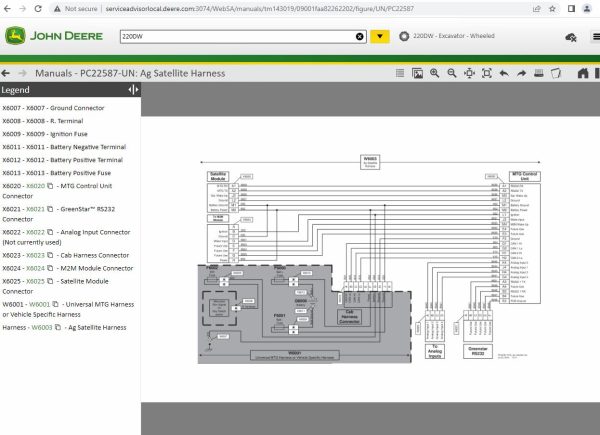Copy the X6021 reference icon
600x435 pixels.
50,209
